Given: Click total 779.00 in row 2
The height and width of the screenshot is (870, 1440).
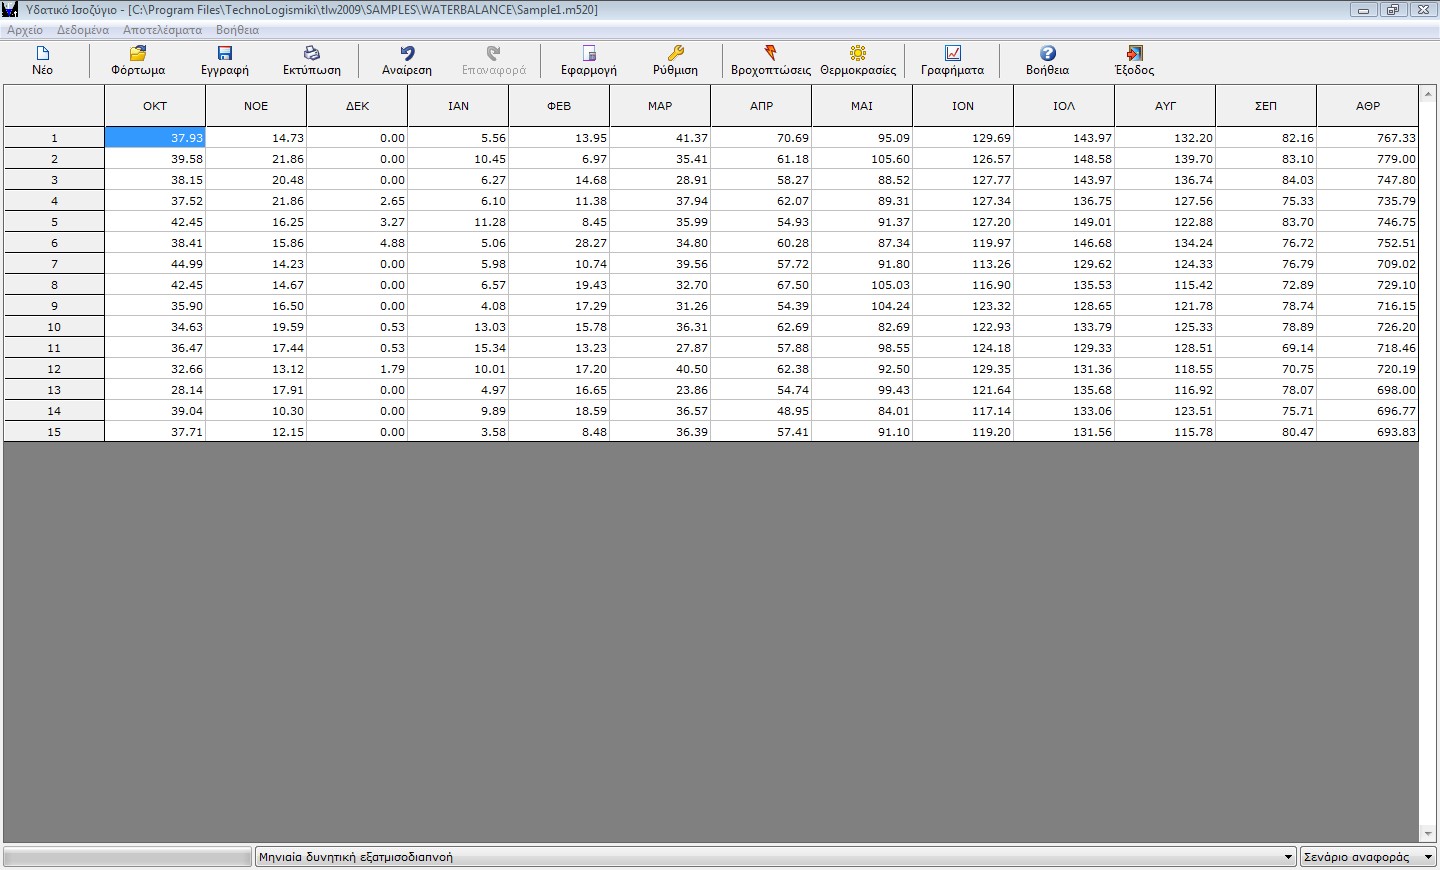Looking at the screenshot, I should (1367, 159).
